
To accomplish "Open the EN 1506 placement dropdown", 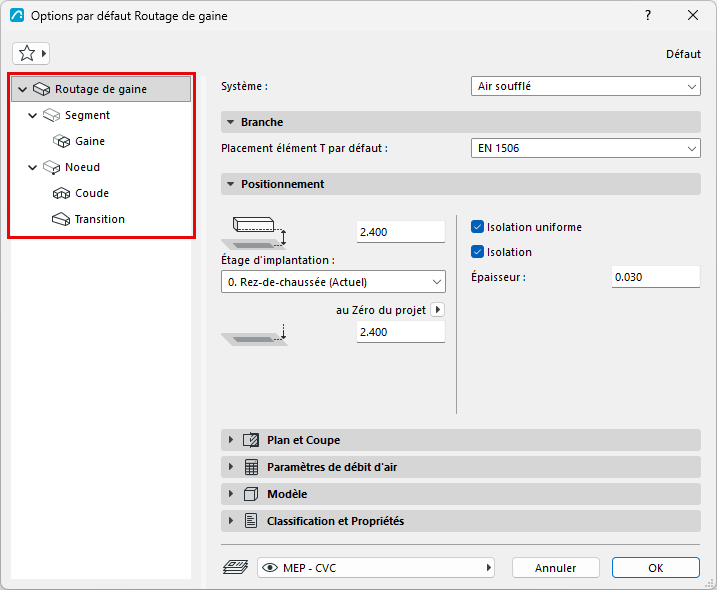I will [586, 148].
